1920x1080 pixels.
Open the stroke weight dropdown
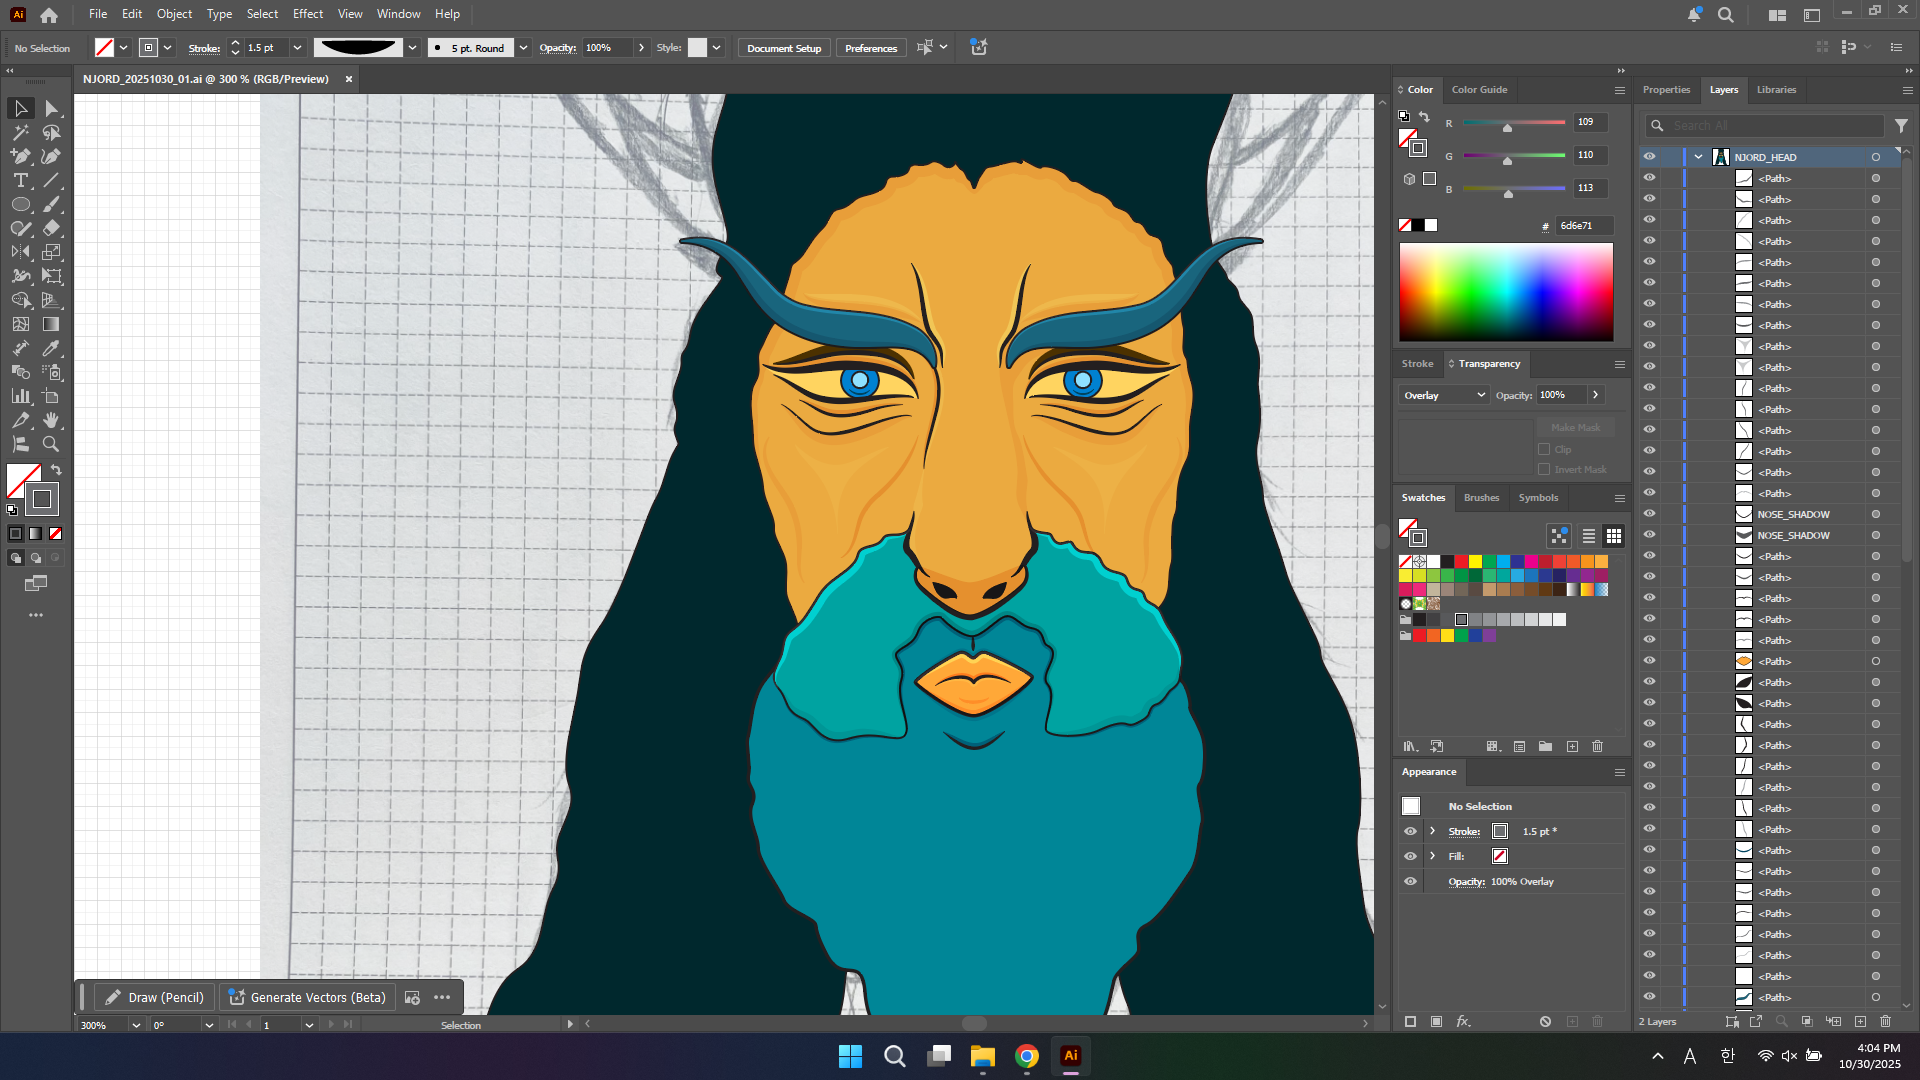coord(297,48)
